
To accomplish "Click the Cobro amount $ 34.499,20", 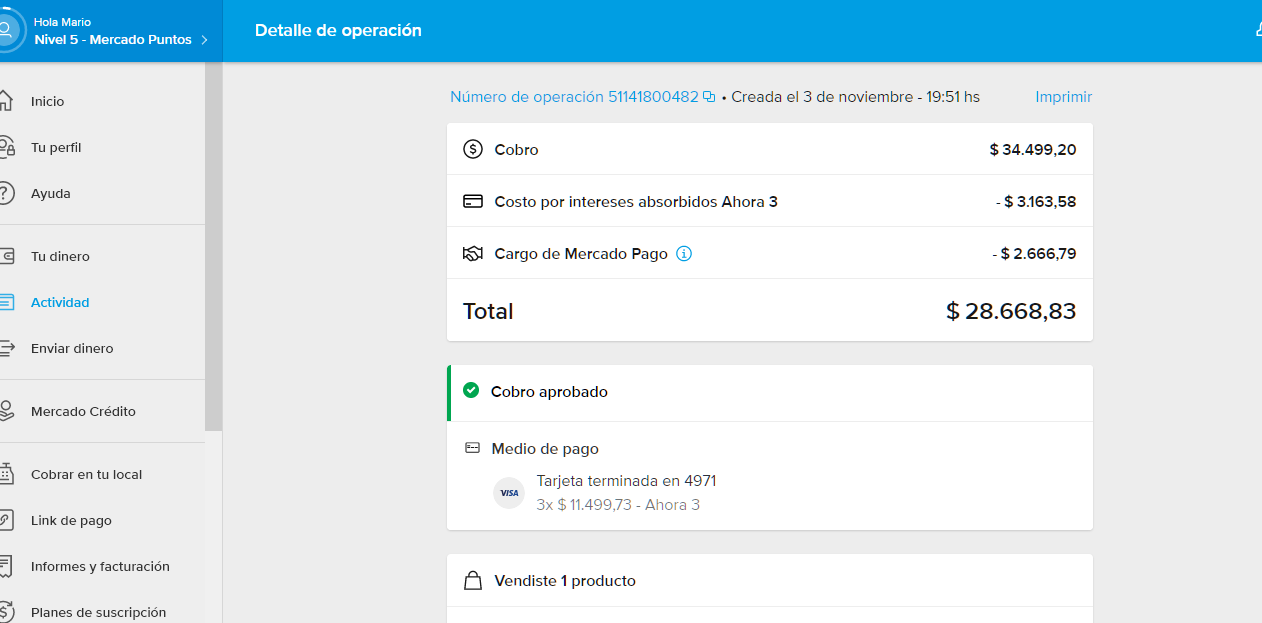I will click(1033, 150).
